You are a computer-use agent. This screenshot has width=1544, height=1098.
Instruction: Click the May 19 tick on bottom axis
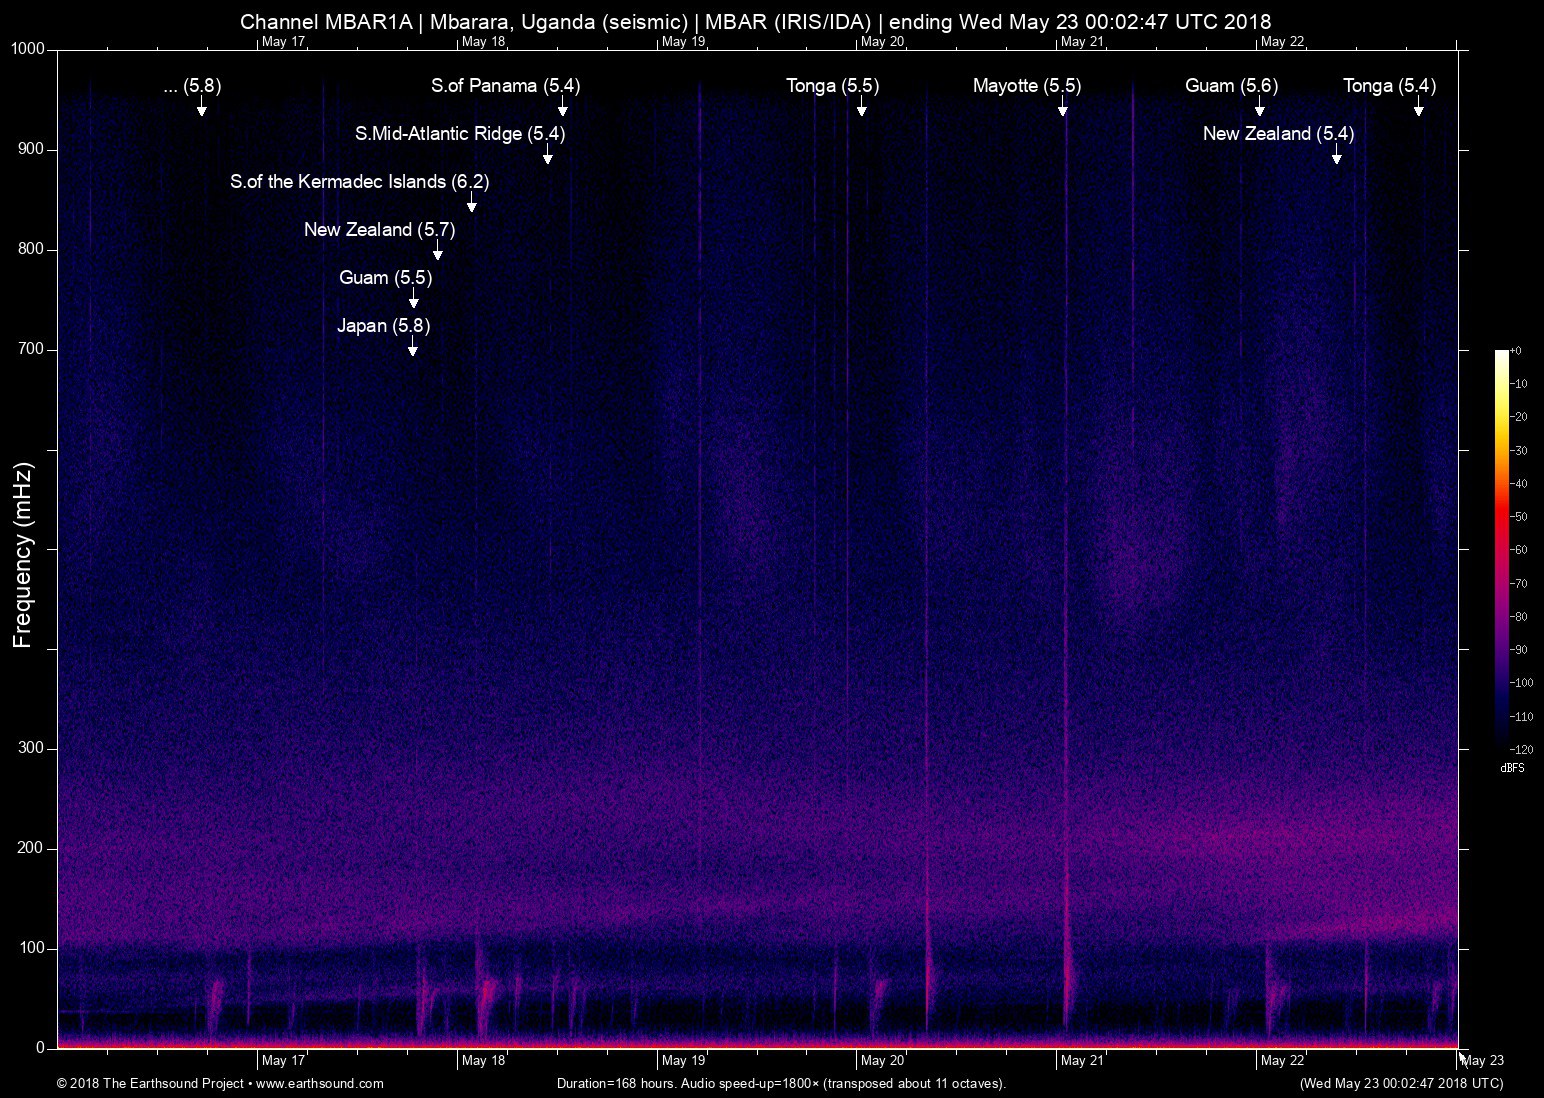point(683,1061)
